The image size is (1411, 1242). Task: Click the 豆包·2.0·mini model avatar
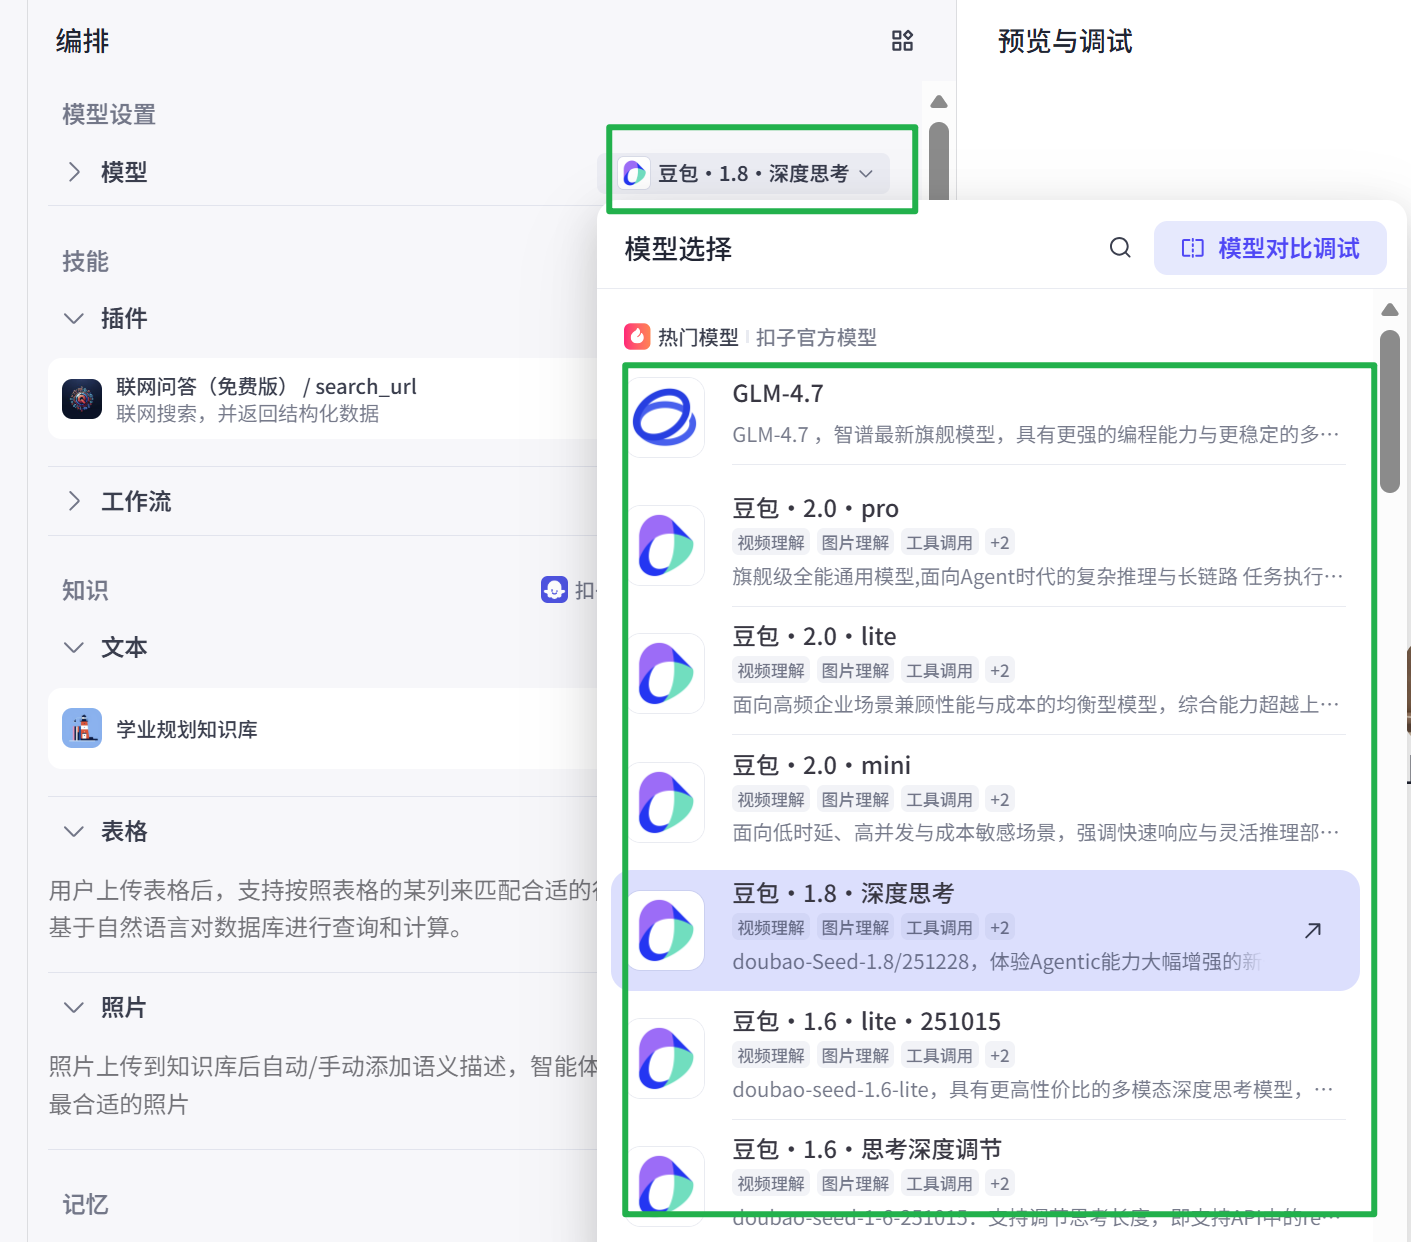click(666, 802)
